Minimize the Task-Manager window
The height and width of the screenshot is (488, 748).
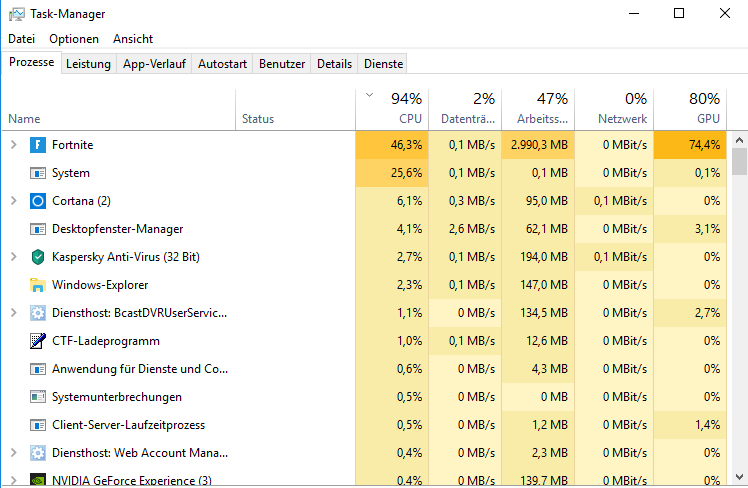[x=634, y=13]
